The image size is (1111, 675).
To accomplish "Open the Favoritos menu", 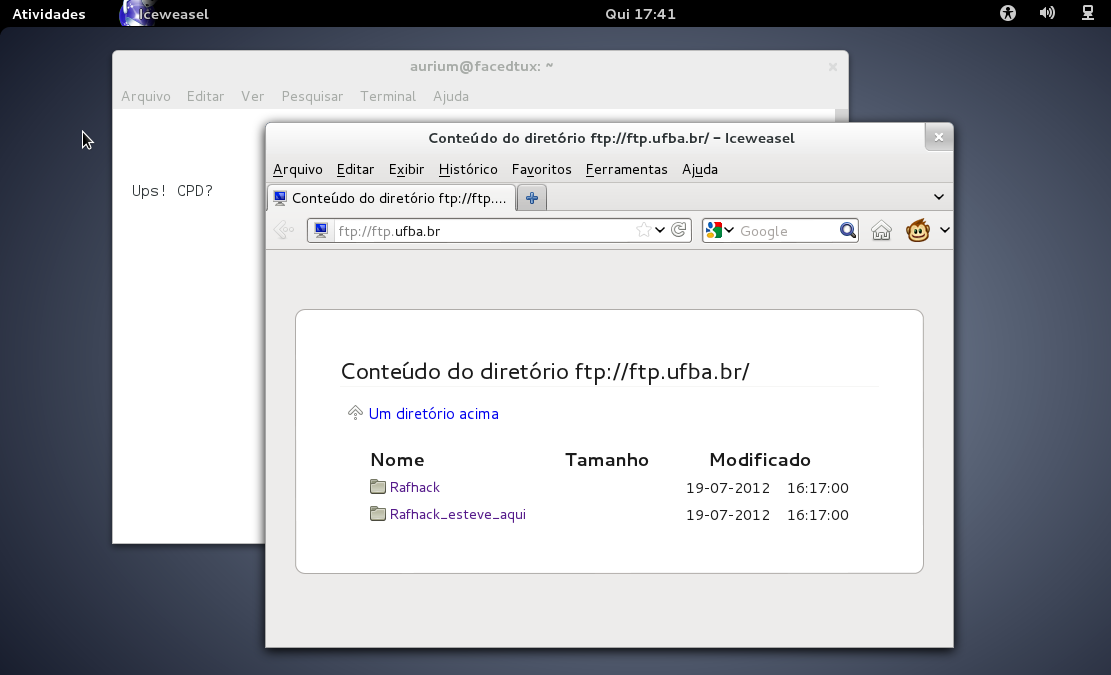I will pyautogui.click(x=541, y=169).
